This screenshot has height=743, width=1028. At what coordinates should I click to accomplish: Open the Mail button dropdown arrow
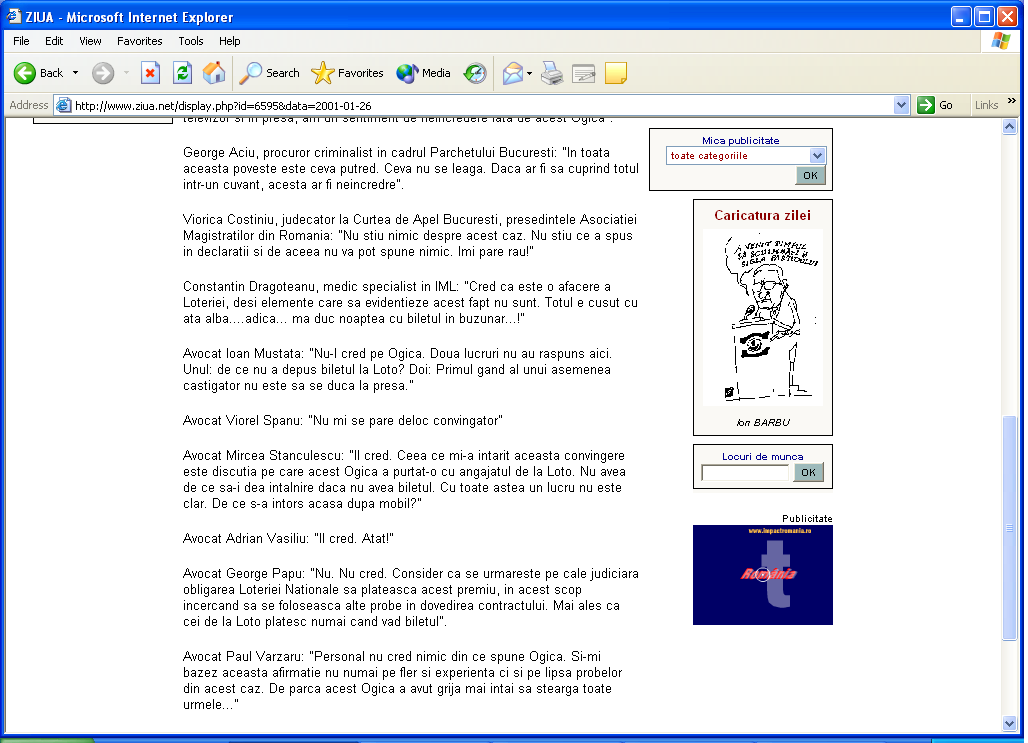tap(529, 73)
